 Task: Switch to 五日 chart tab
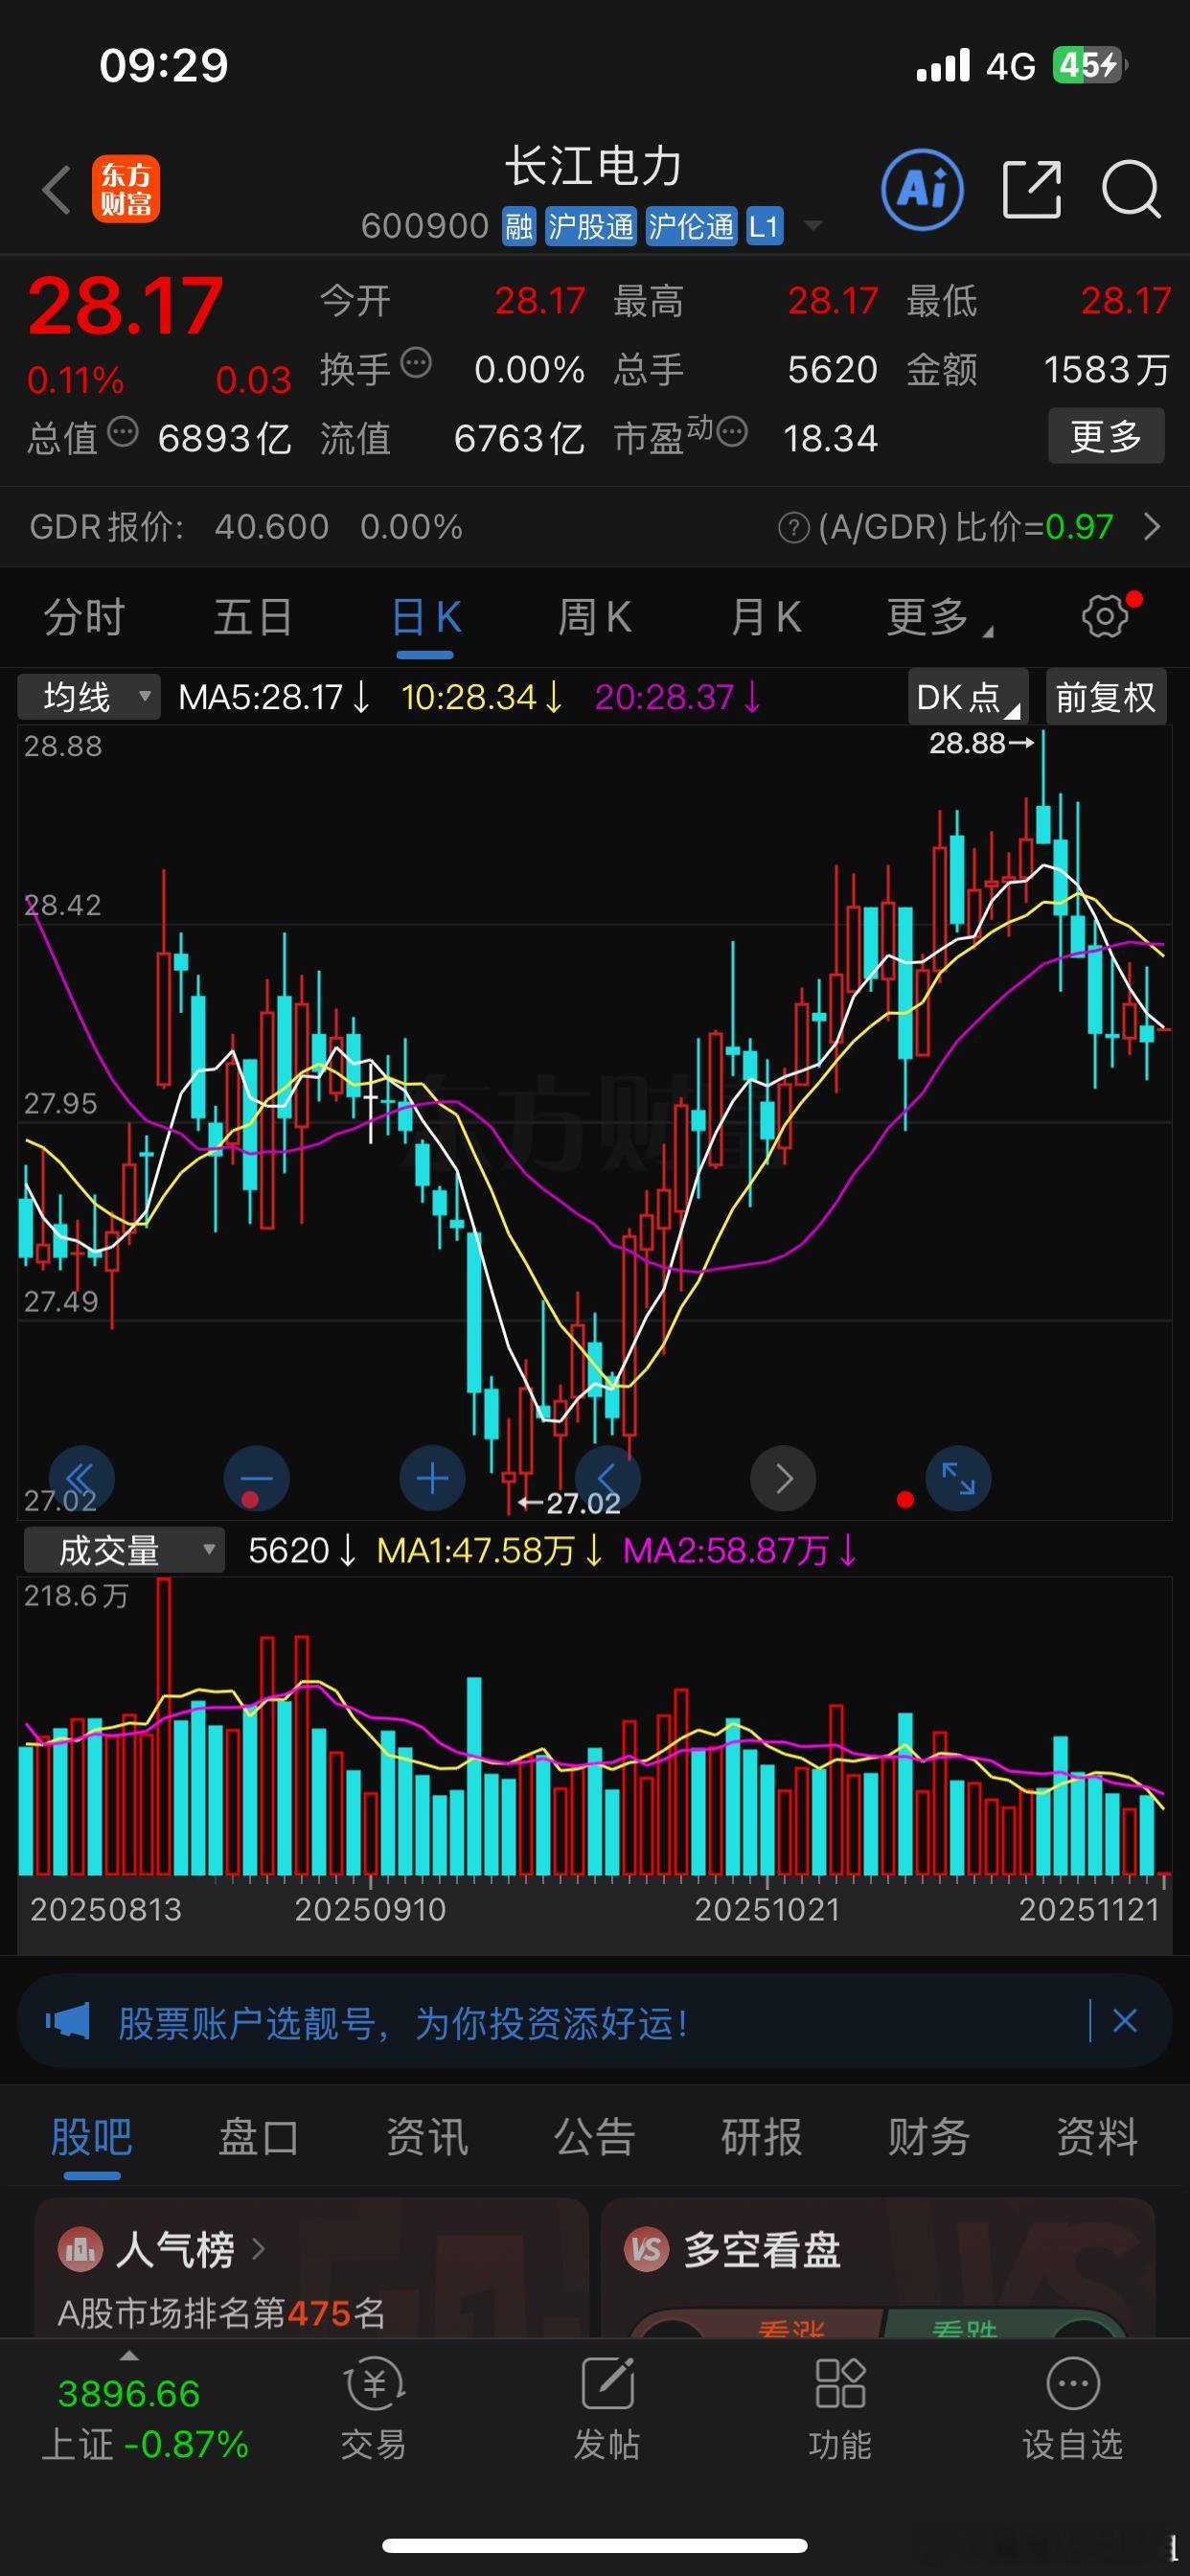pyautogui.click(x=253, y=617)
